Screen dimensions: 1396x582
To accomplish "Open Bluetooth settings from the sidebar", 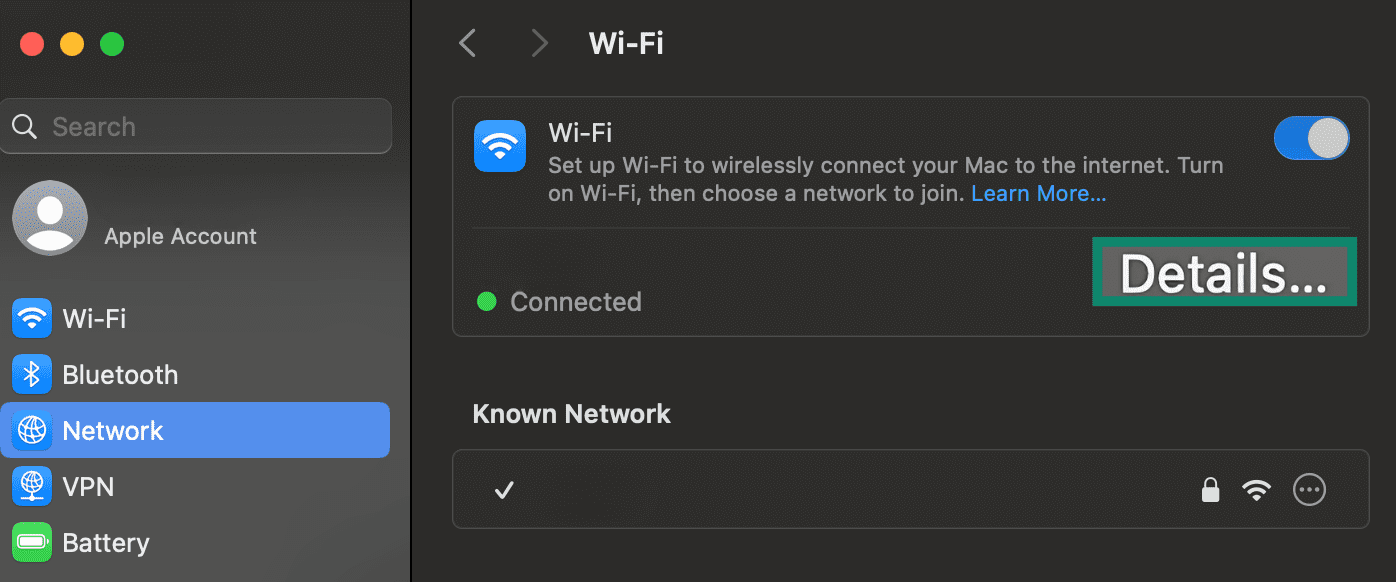I will (119, 374).
